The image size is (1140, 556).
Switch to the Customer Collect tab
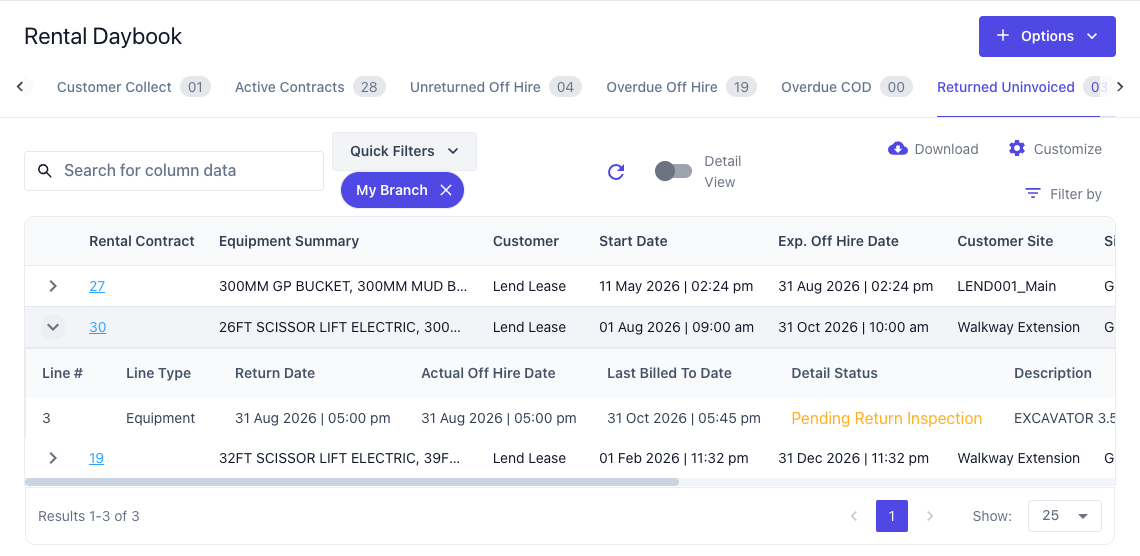133,87
